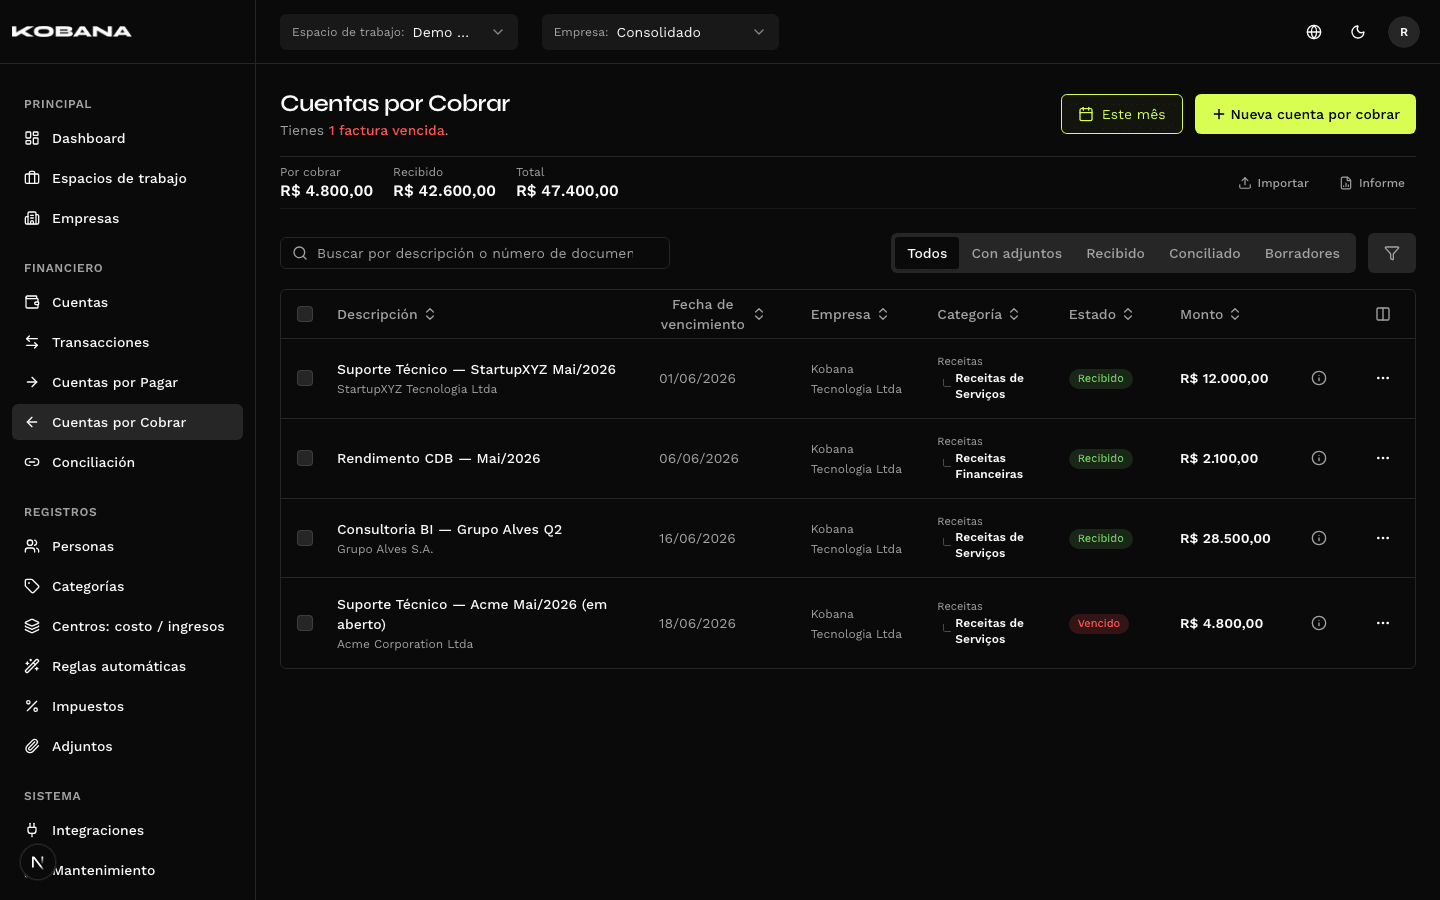The width and height of the screenshot is (1440, 900).
Task: Go to Espacios de trabajo
Action: [x=127, y=178]
